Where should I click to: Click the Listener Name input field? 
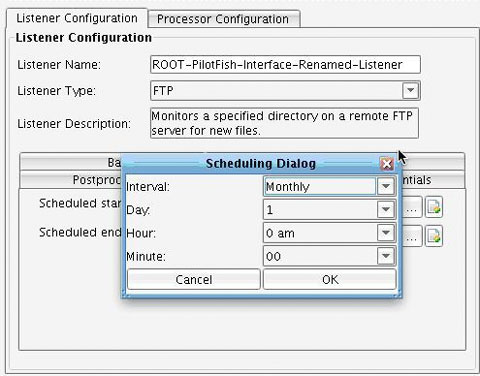285,65
